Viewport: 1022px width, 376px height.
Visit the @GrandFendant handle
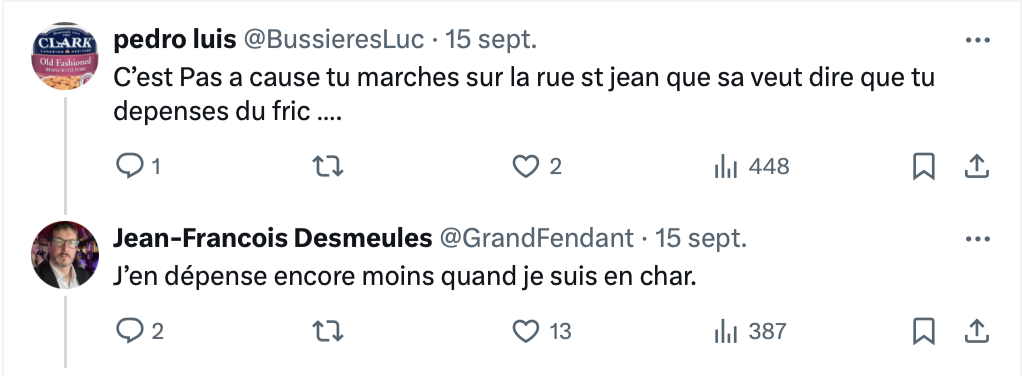(x=536, y=239)
